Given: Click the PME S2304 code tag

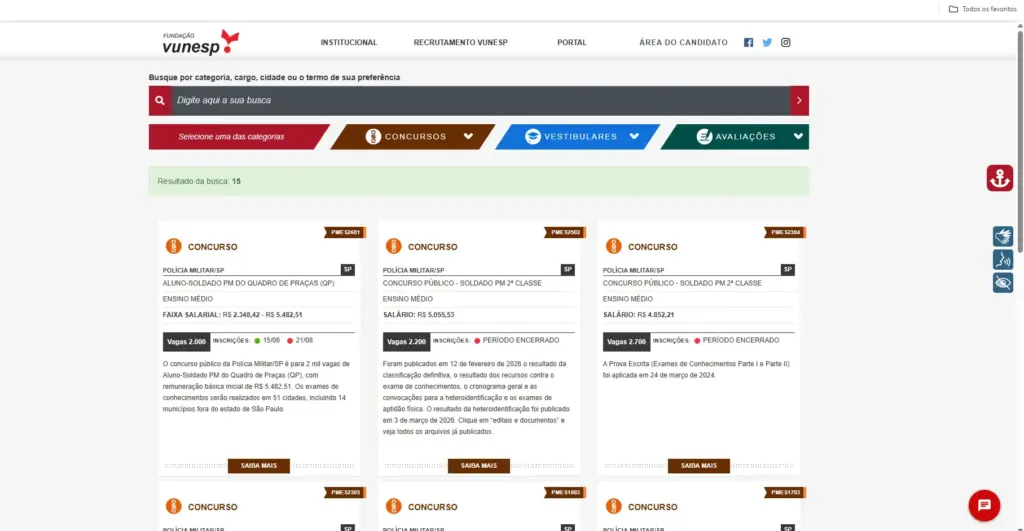Looking at the screenshot, I should [786, 233].
